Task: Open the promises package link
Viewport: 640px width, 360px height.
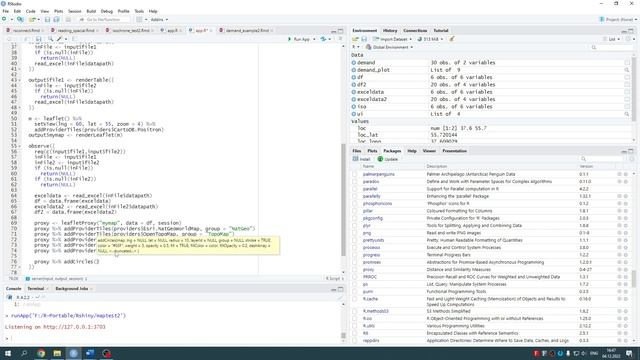Action: coord(372,262)
